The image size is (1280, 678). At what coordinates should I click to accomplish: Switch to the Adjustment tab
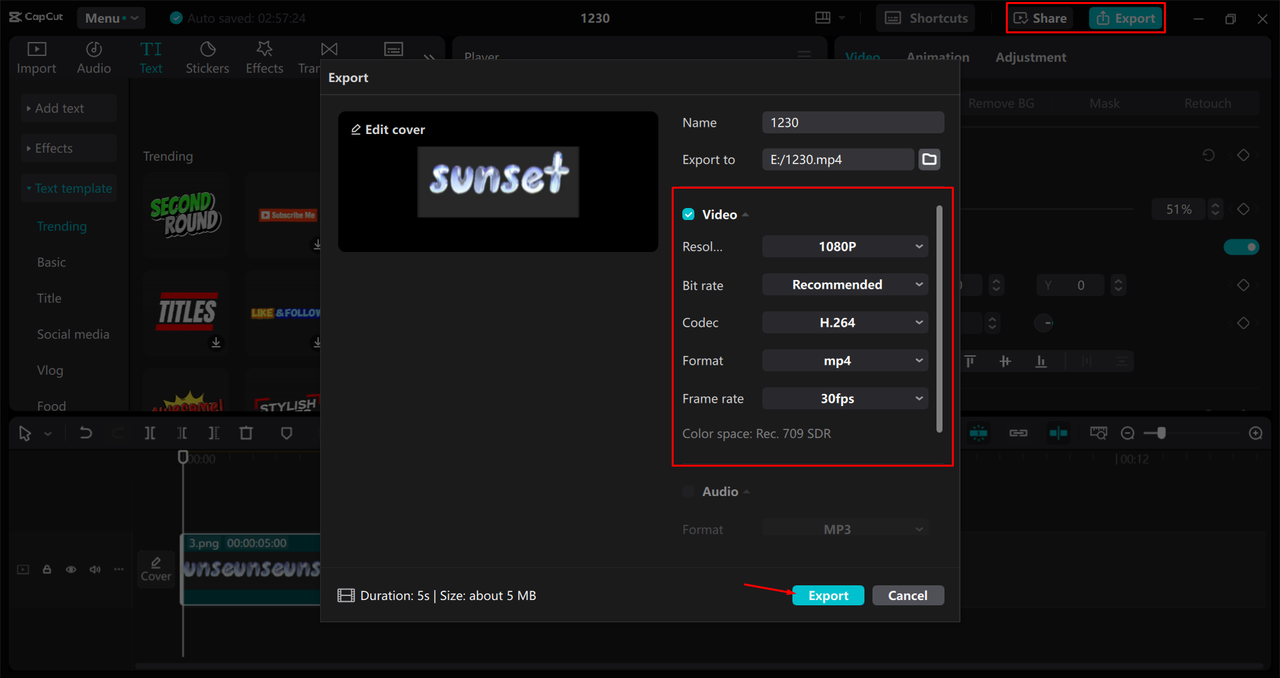click(x=1031, y=57)
